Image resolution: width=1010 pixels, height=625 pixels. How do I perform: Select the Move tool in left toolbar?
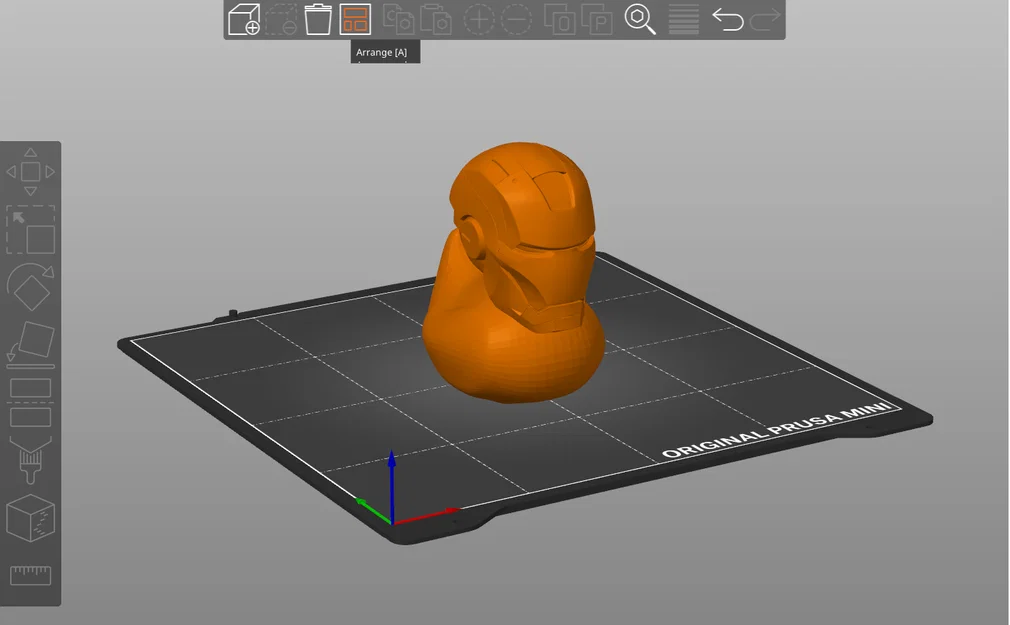[x=30, y=171]
